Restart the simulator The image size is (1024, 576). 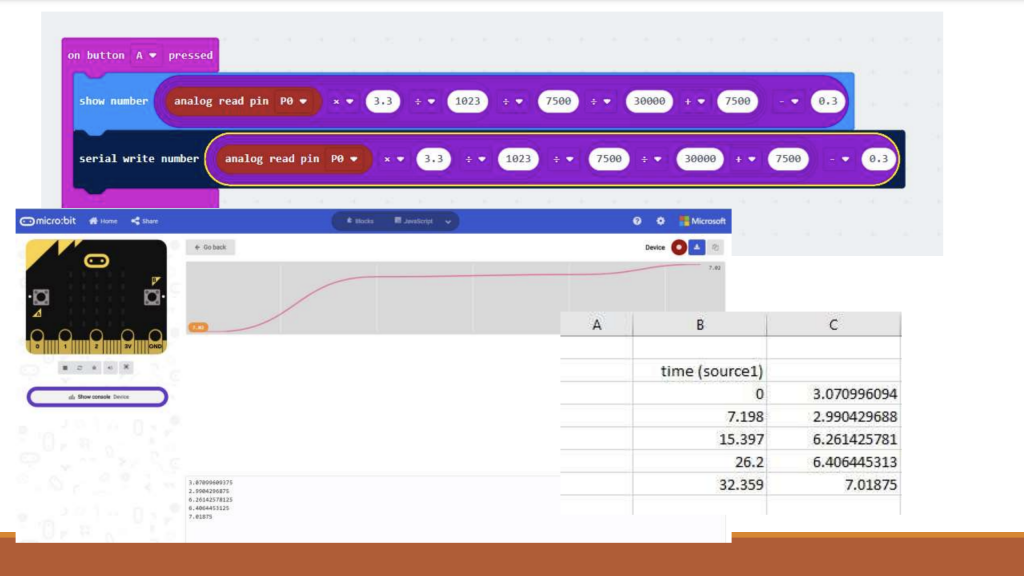(x=80, y=368)
